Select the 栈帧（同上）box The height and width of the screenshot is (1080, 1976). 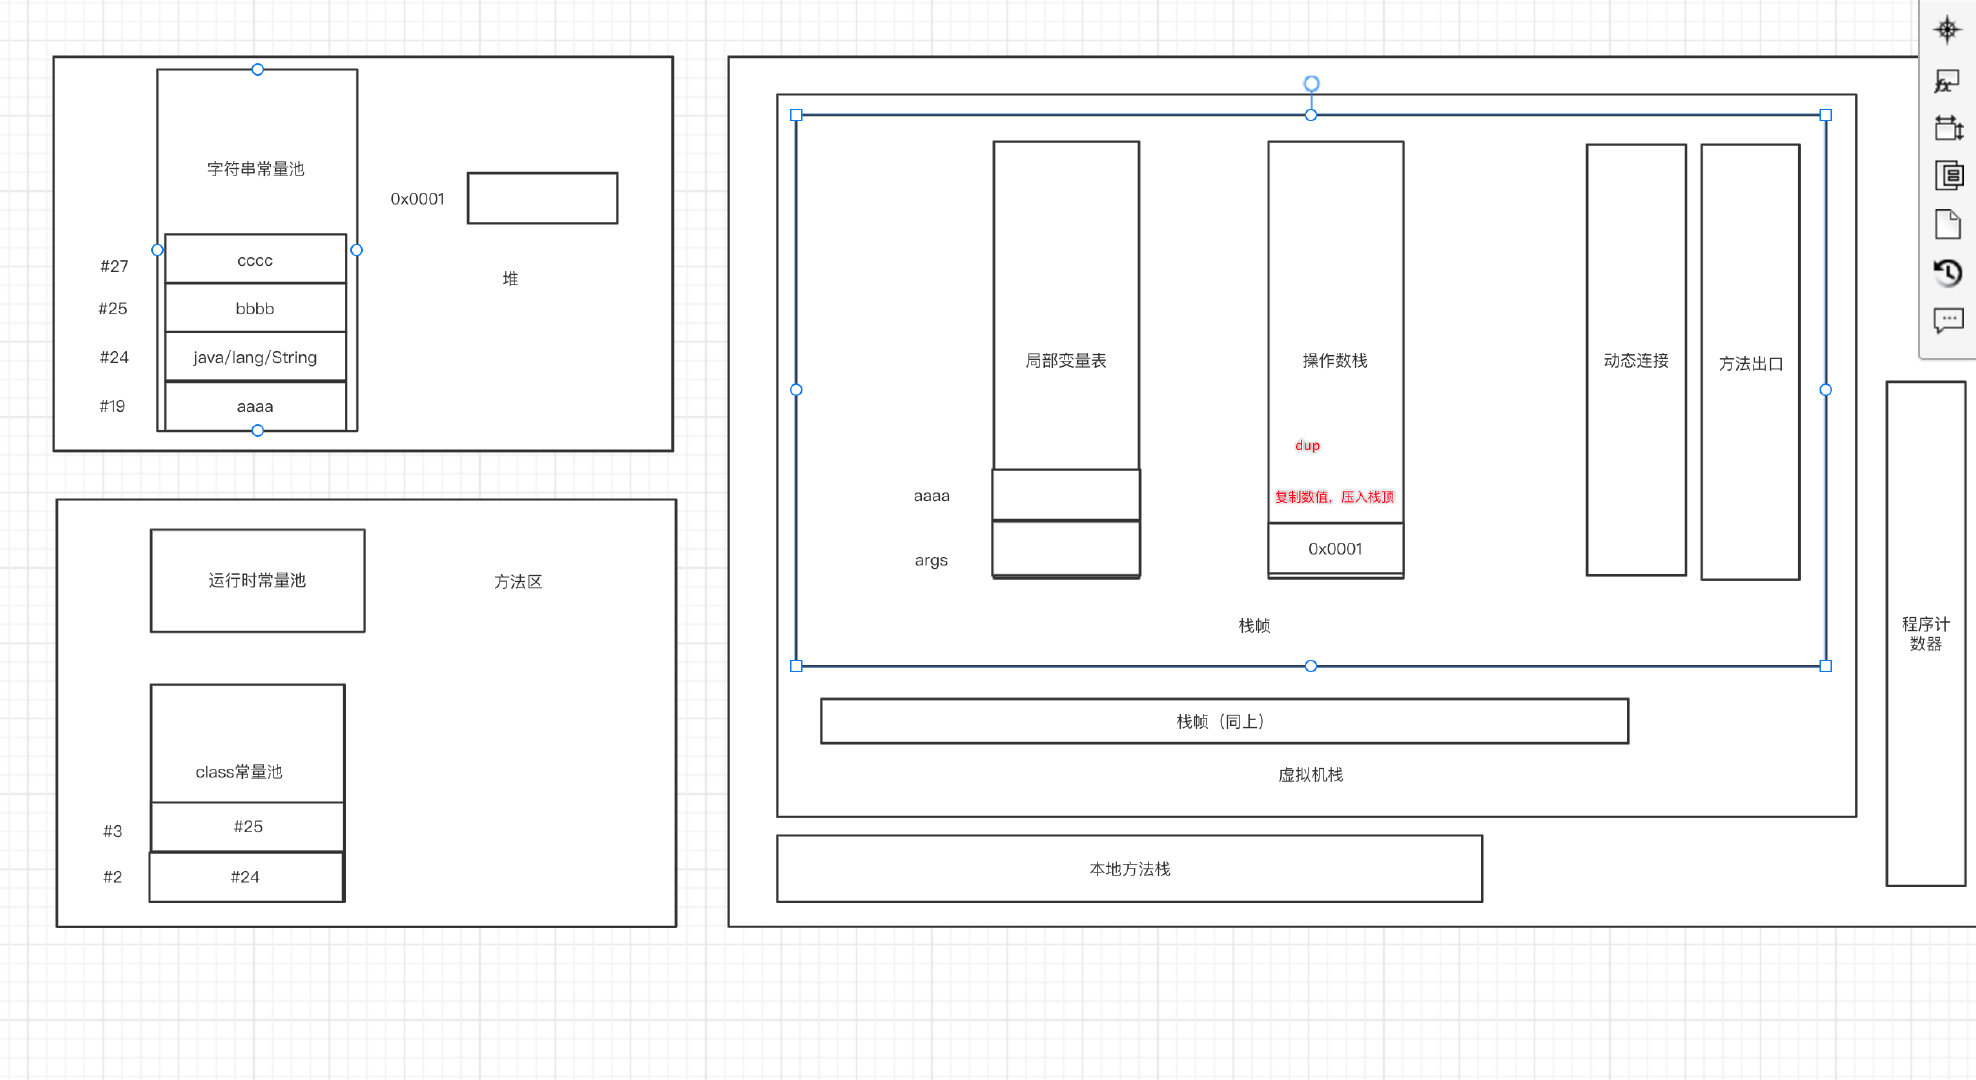pyautogui.click(x=1224, y=721)
